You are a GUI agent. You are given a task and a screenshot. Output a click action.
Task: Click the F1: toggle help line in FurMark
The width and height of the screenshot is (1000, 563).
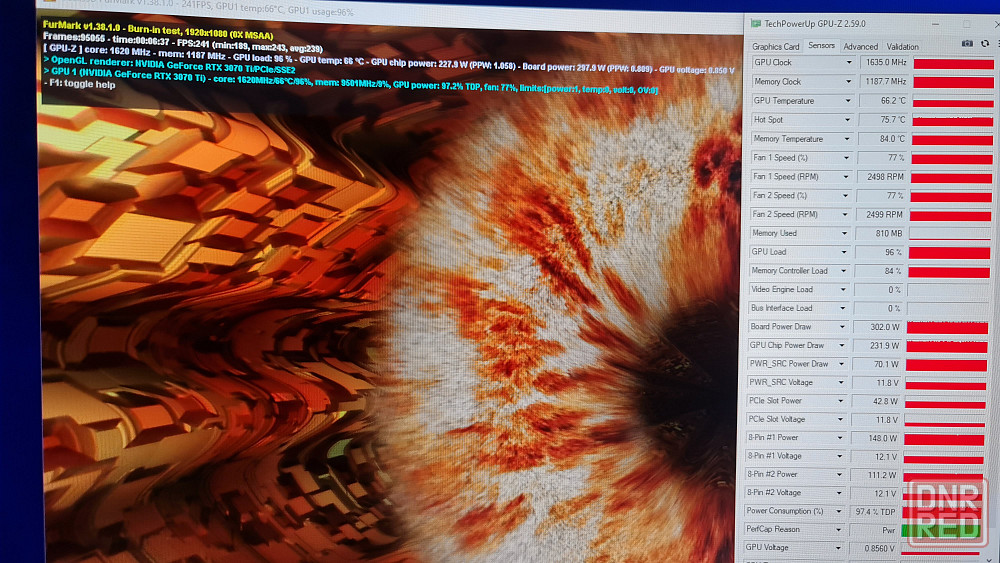pyautogui.click(x=79, y=84)
